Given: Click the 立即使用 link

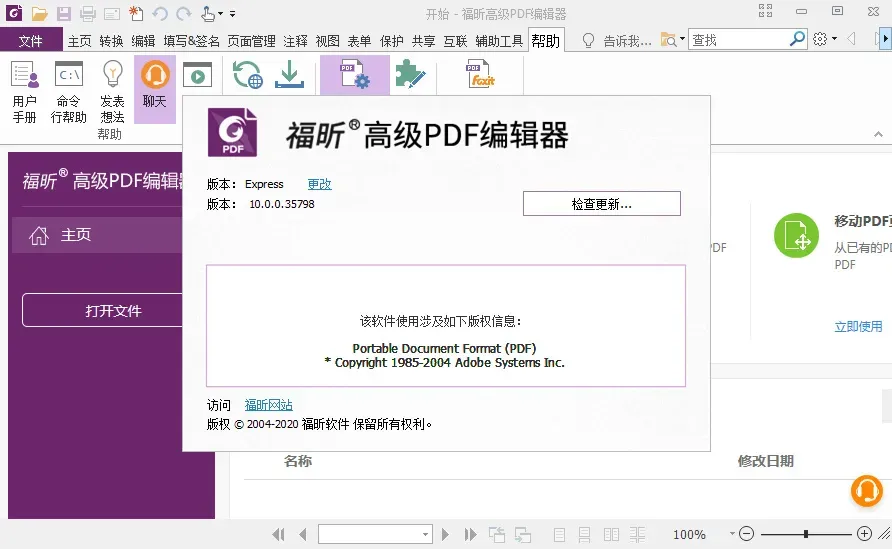Looking at the screenshot, I should pyautogui.click(x=858, y=327).
